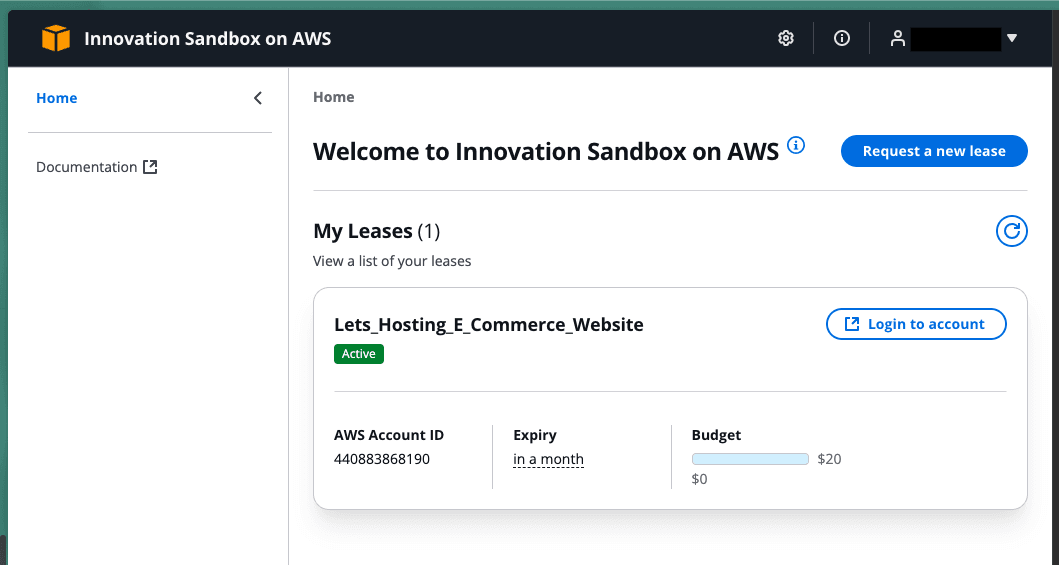The image size is (1059, 565).
Task: Refresh the My Leases list
Action: pos(1012,232)
